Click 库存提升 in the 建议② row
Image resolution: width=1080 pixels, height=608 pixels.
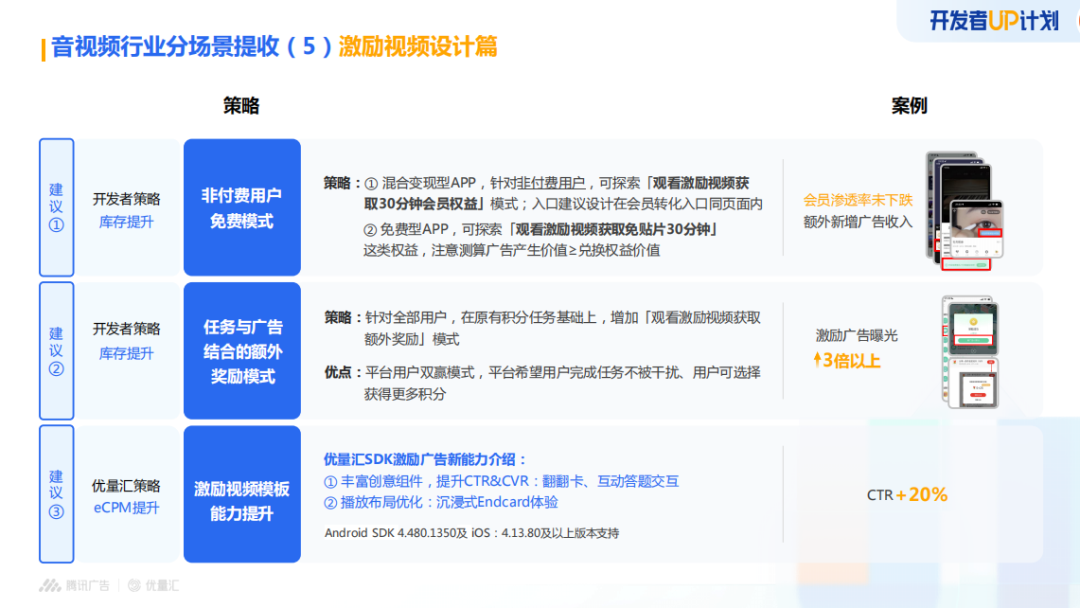(x=126, y=353)
